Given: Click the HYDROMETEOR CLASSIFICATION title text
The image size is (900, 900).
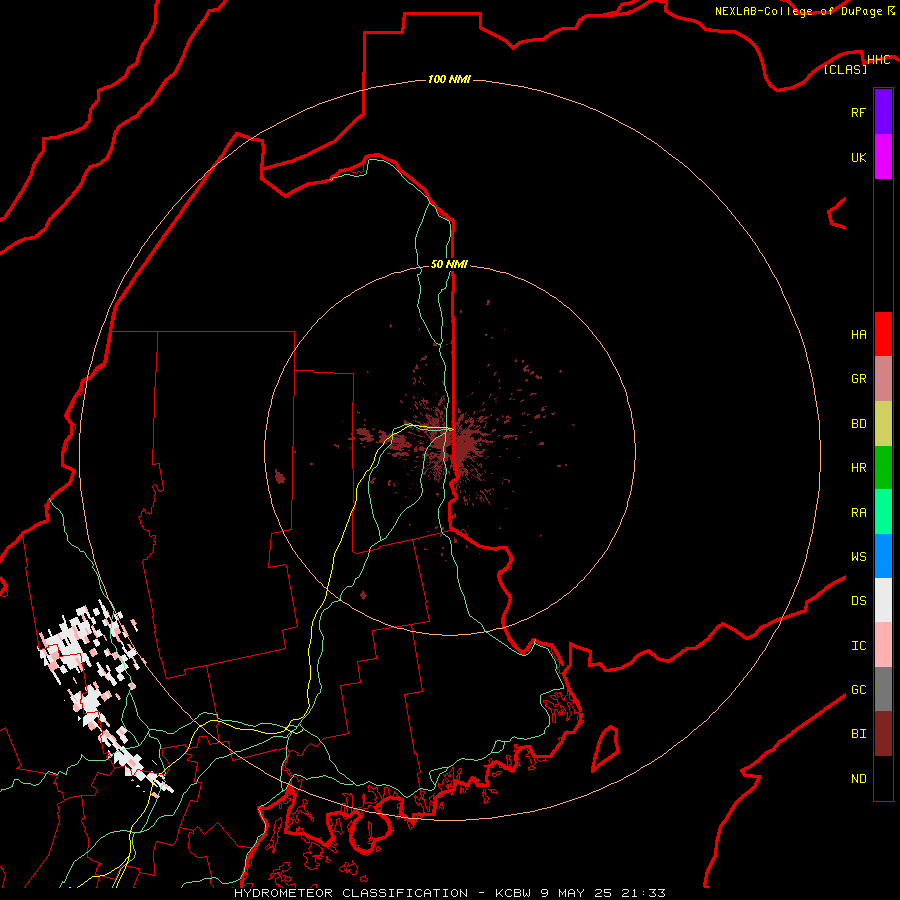Looking at the screenshot, I should (351, 893).
